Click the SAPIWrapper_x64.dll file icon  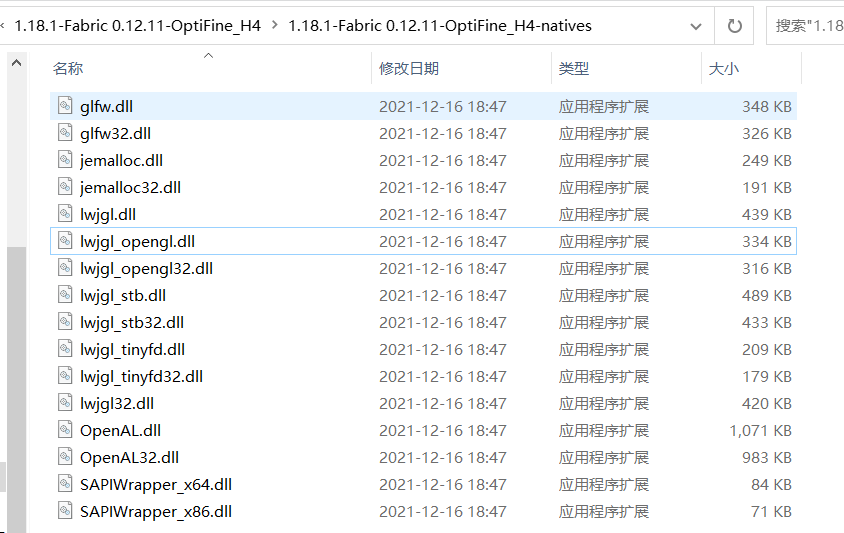65,483
